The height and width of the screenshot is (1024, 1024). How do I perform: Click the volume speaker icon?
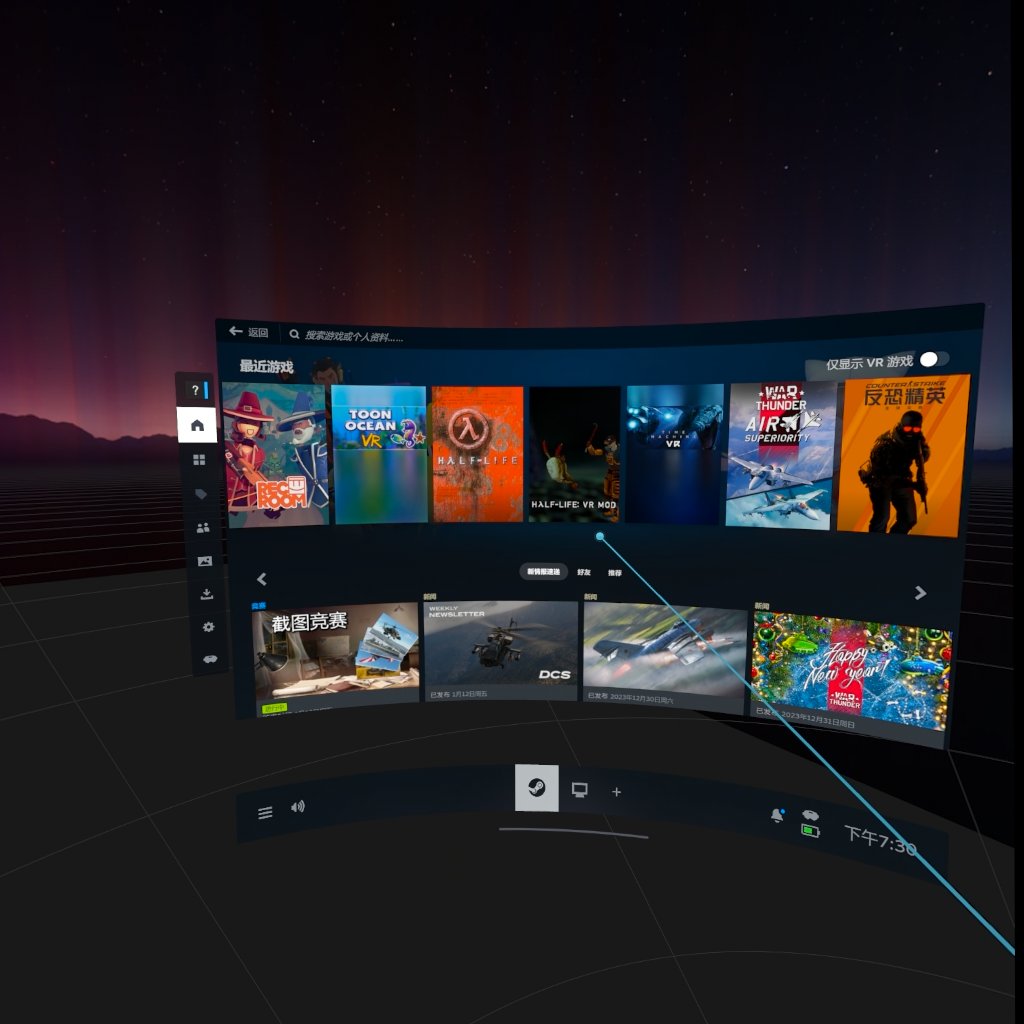[298, 807]
